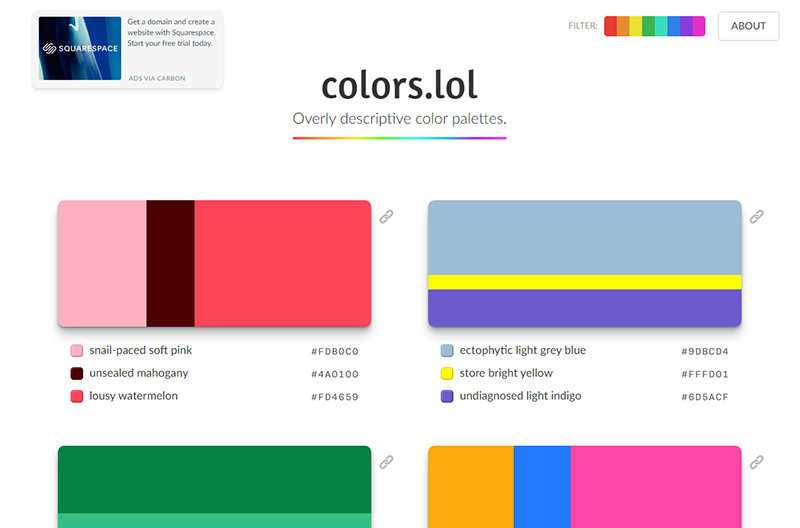Click the name "snail-paced soft pink"
800x528 pixels.
(141, 350)
